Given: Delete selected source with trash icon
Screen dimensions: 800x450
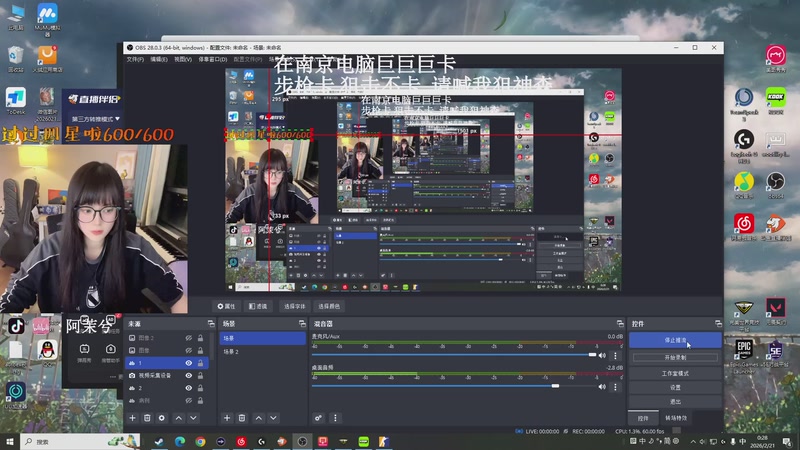Looking at the screenshot, I should coord(147,418).
